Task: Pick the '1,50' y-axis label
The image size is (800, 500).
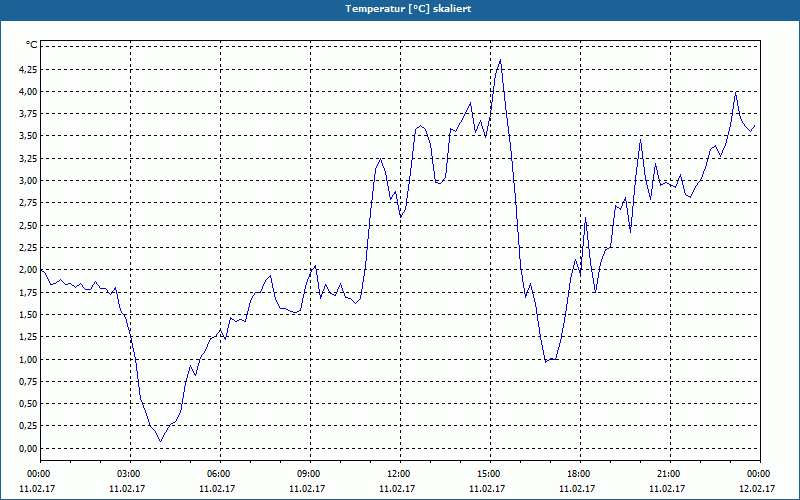Action: [28, 314]
